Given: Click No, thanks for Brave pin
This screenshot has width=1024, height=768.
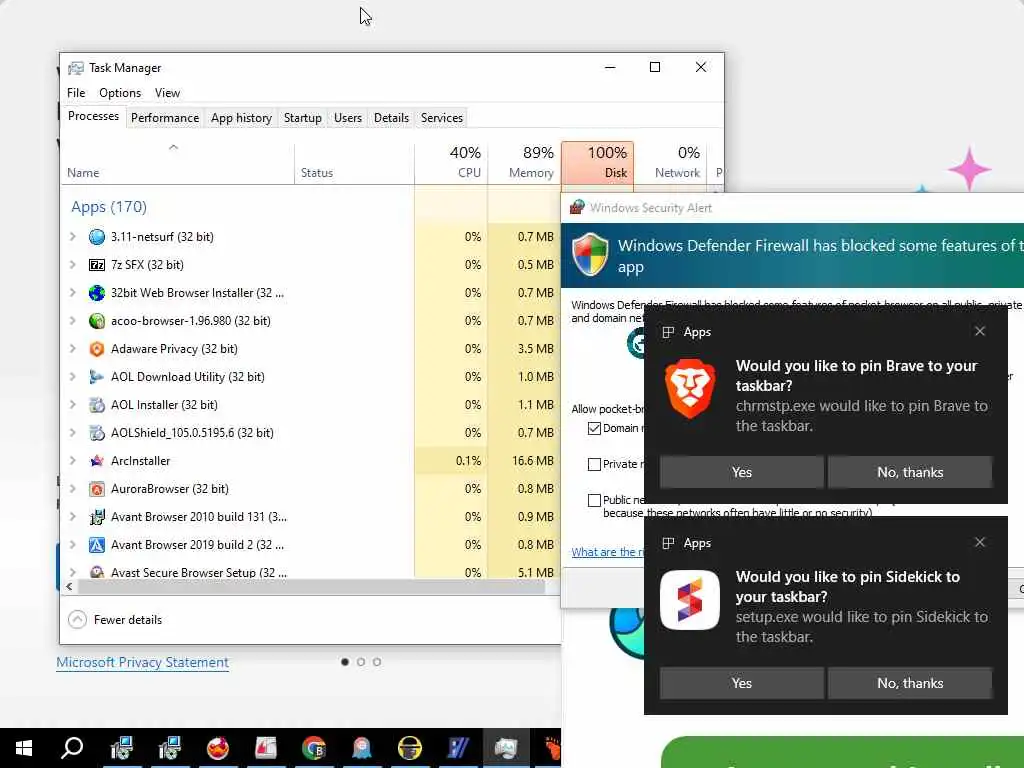Looking at the screenshot, I should click(910, 472).
